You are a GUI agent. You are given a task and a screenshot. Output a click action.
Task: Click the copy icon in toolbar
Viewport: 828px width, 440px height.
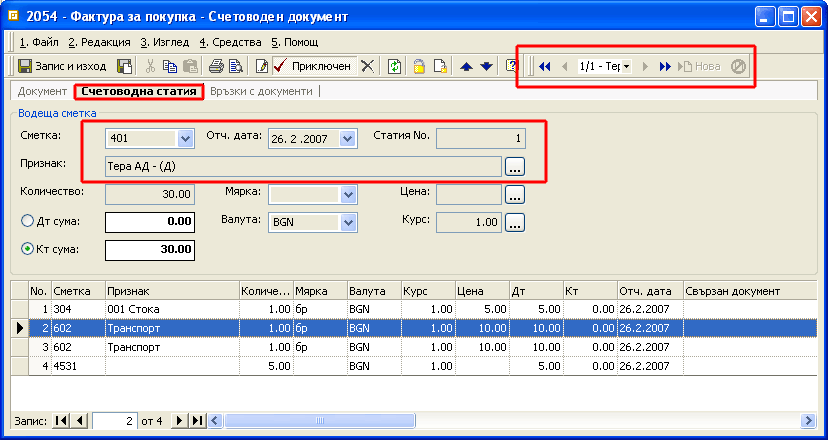click(x=170, y=66)
